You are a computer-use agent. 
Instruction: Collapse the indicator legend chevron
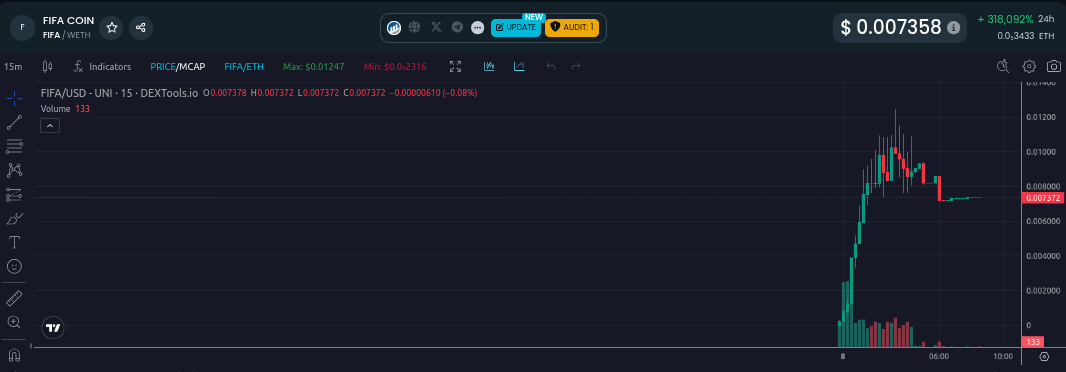click(x=50, y=125)
